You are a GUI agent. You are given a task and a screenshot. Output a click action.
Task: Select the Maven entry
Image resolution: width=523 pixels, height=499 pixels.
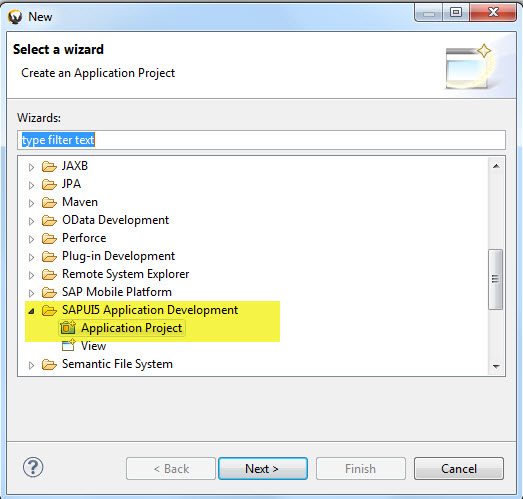(80, 202)
